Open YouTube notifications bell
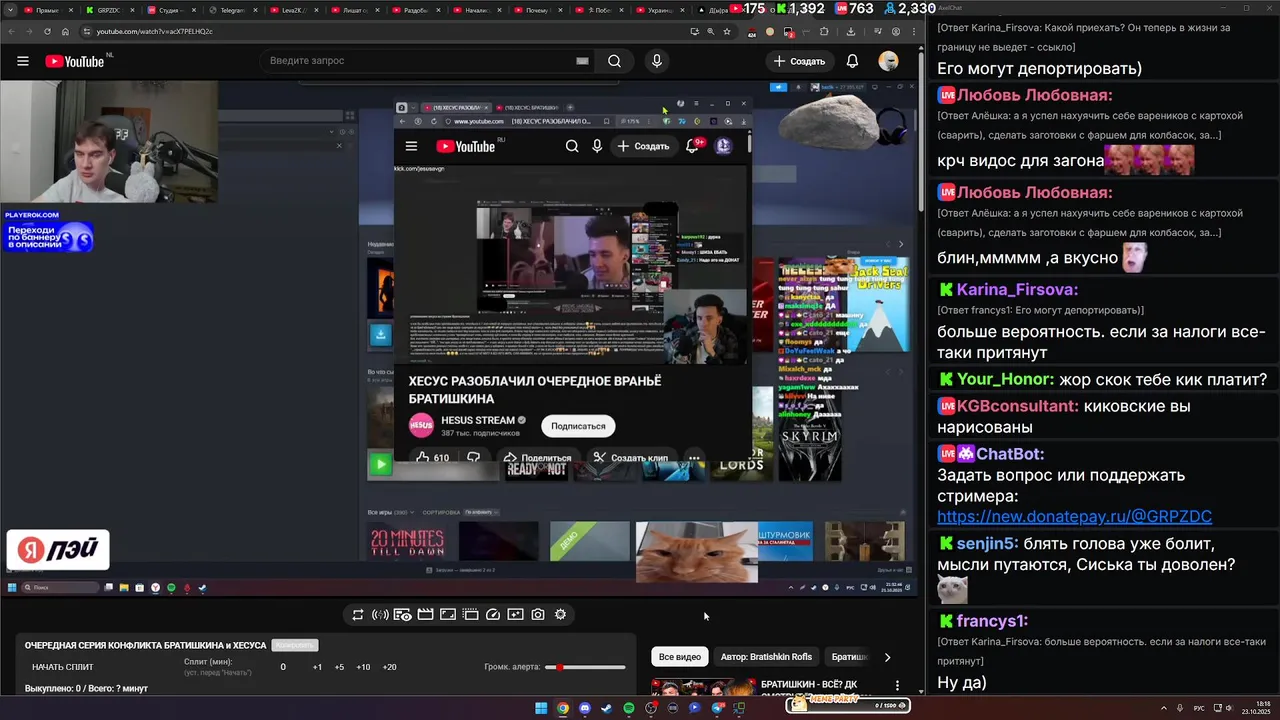 tap(852, 61)
